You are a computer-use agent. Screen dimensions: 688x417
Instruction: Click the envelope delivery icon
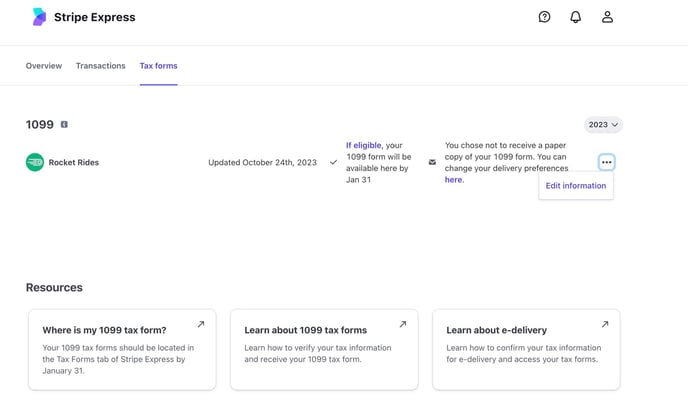click(432, 162)
